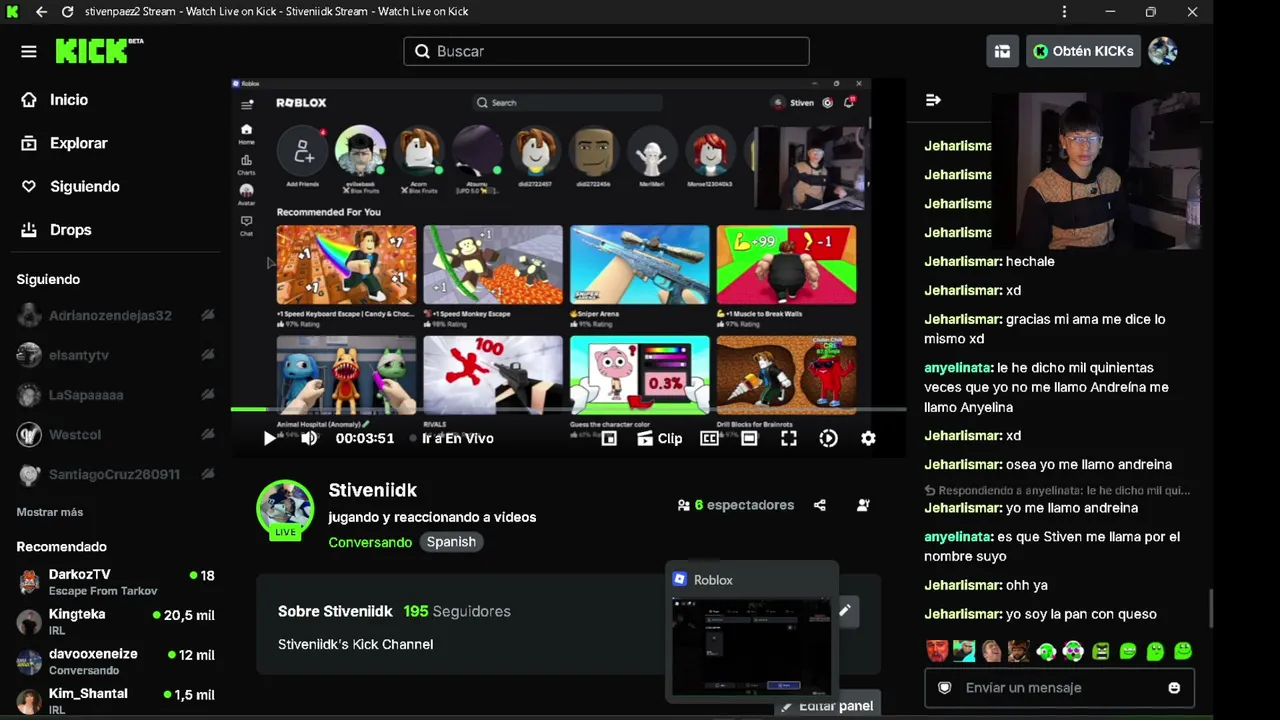Seek on the video progress bar
The image size is (1280, 720).
pos(568,409)
